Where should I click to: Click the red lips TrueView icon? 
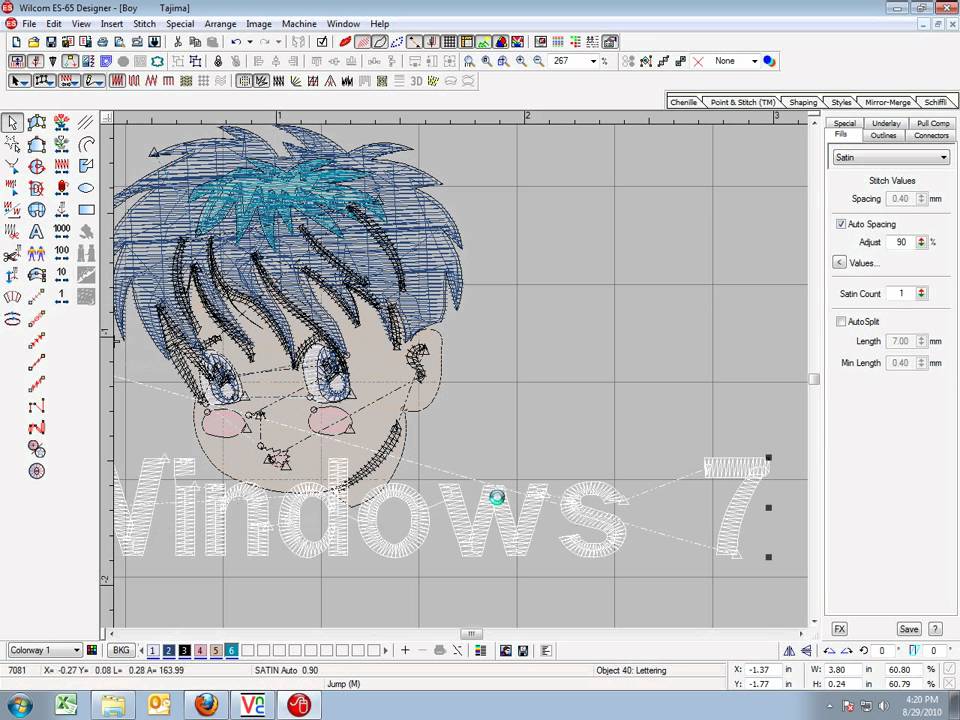(345, 42)
